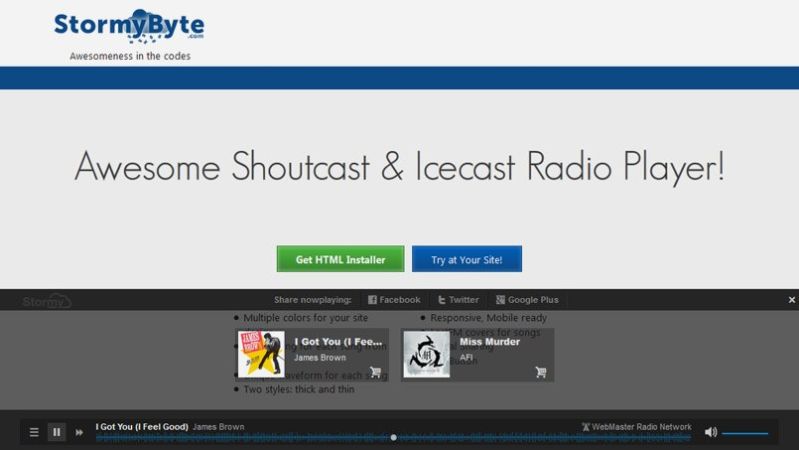Click 'Two styles: thick and thin' list item
Screen dimensions: 799x450
click(299, 389)
